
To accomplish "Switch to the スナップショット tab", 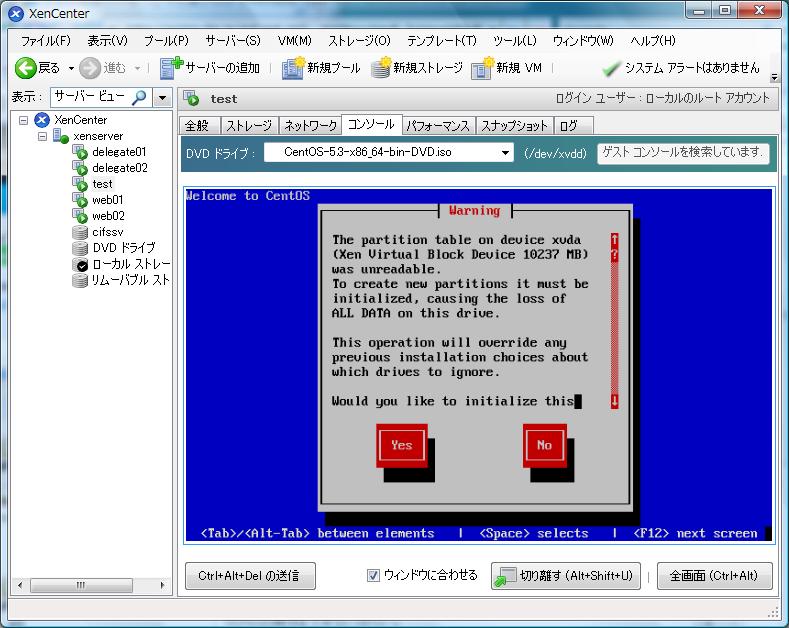I will (x=514, y=125).
